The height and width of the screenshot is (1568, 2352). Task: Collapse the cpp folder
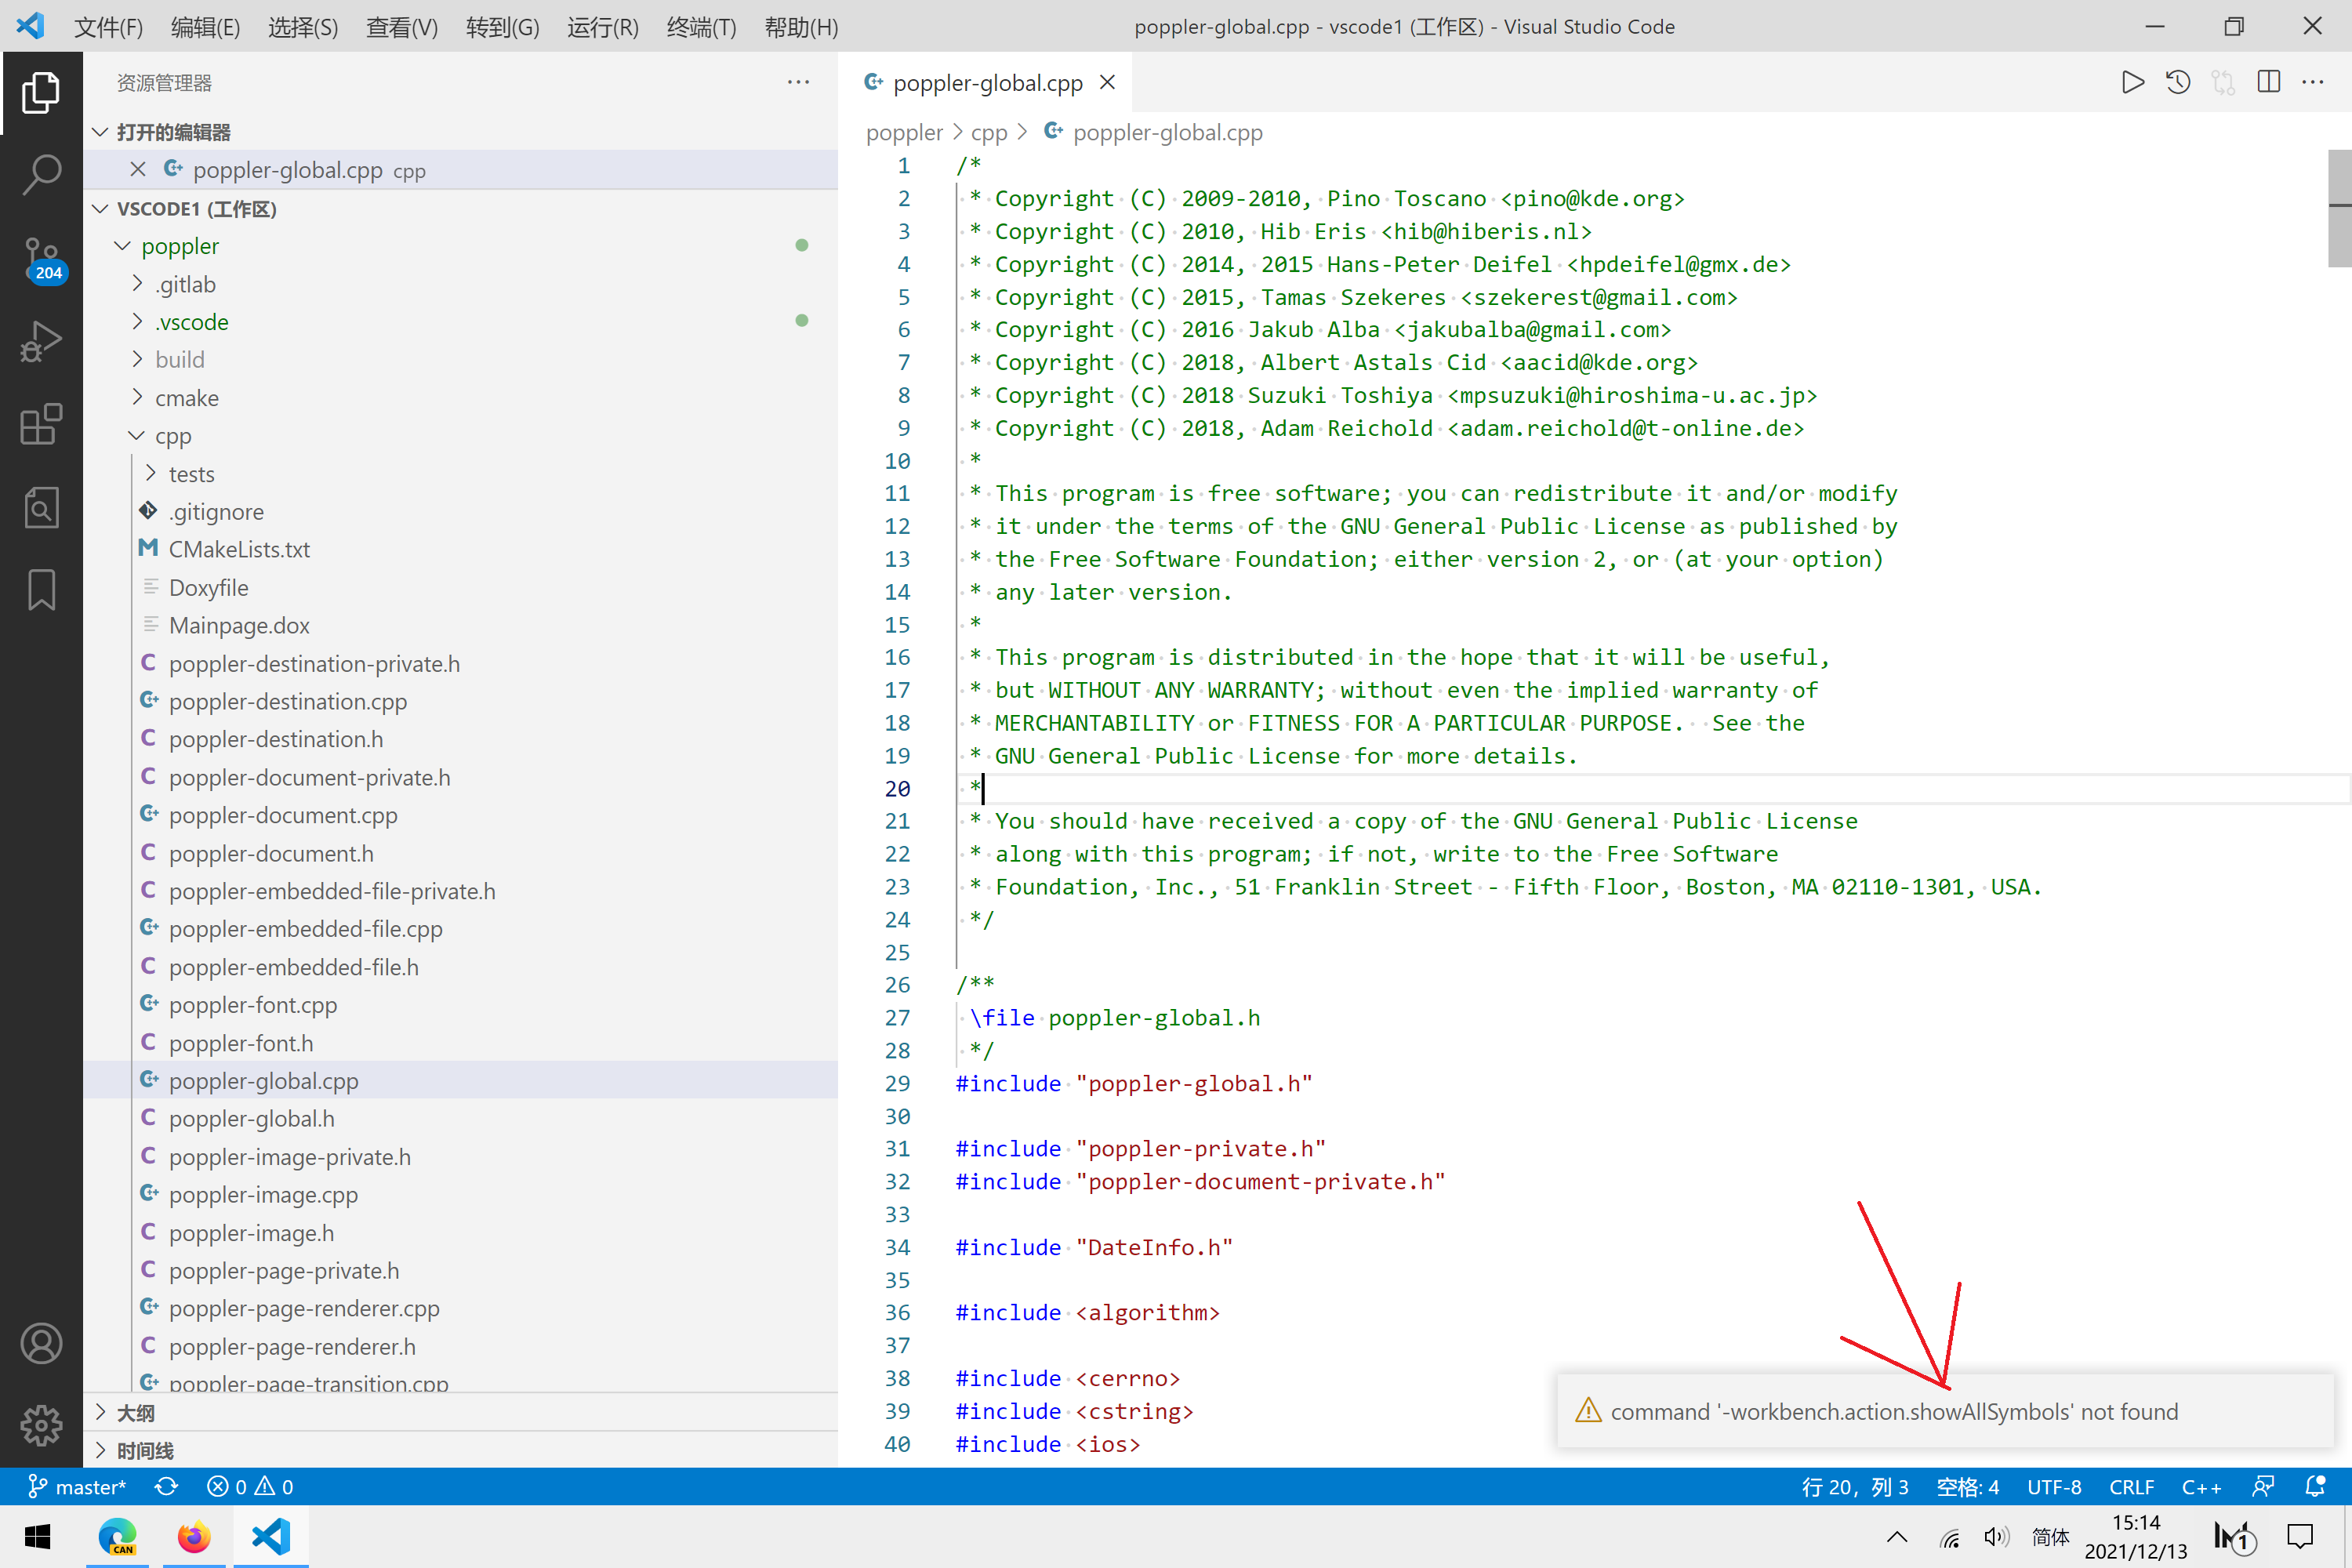[172, 436]
